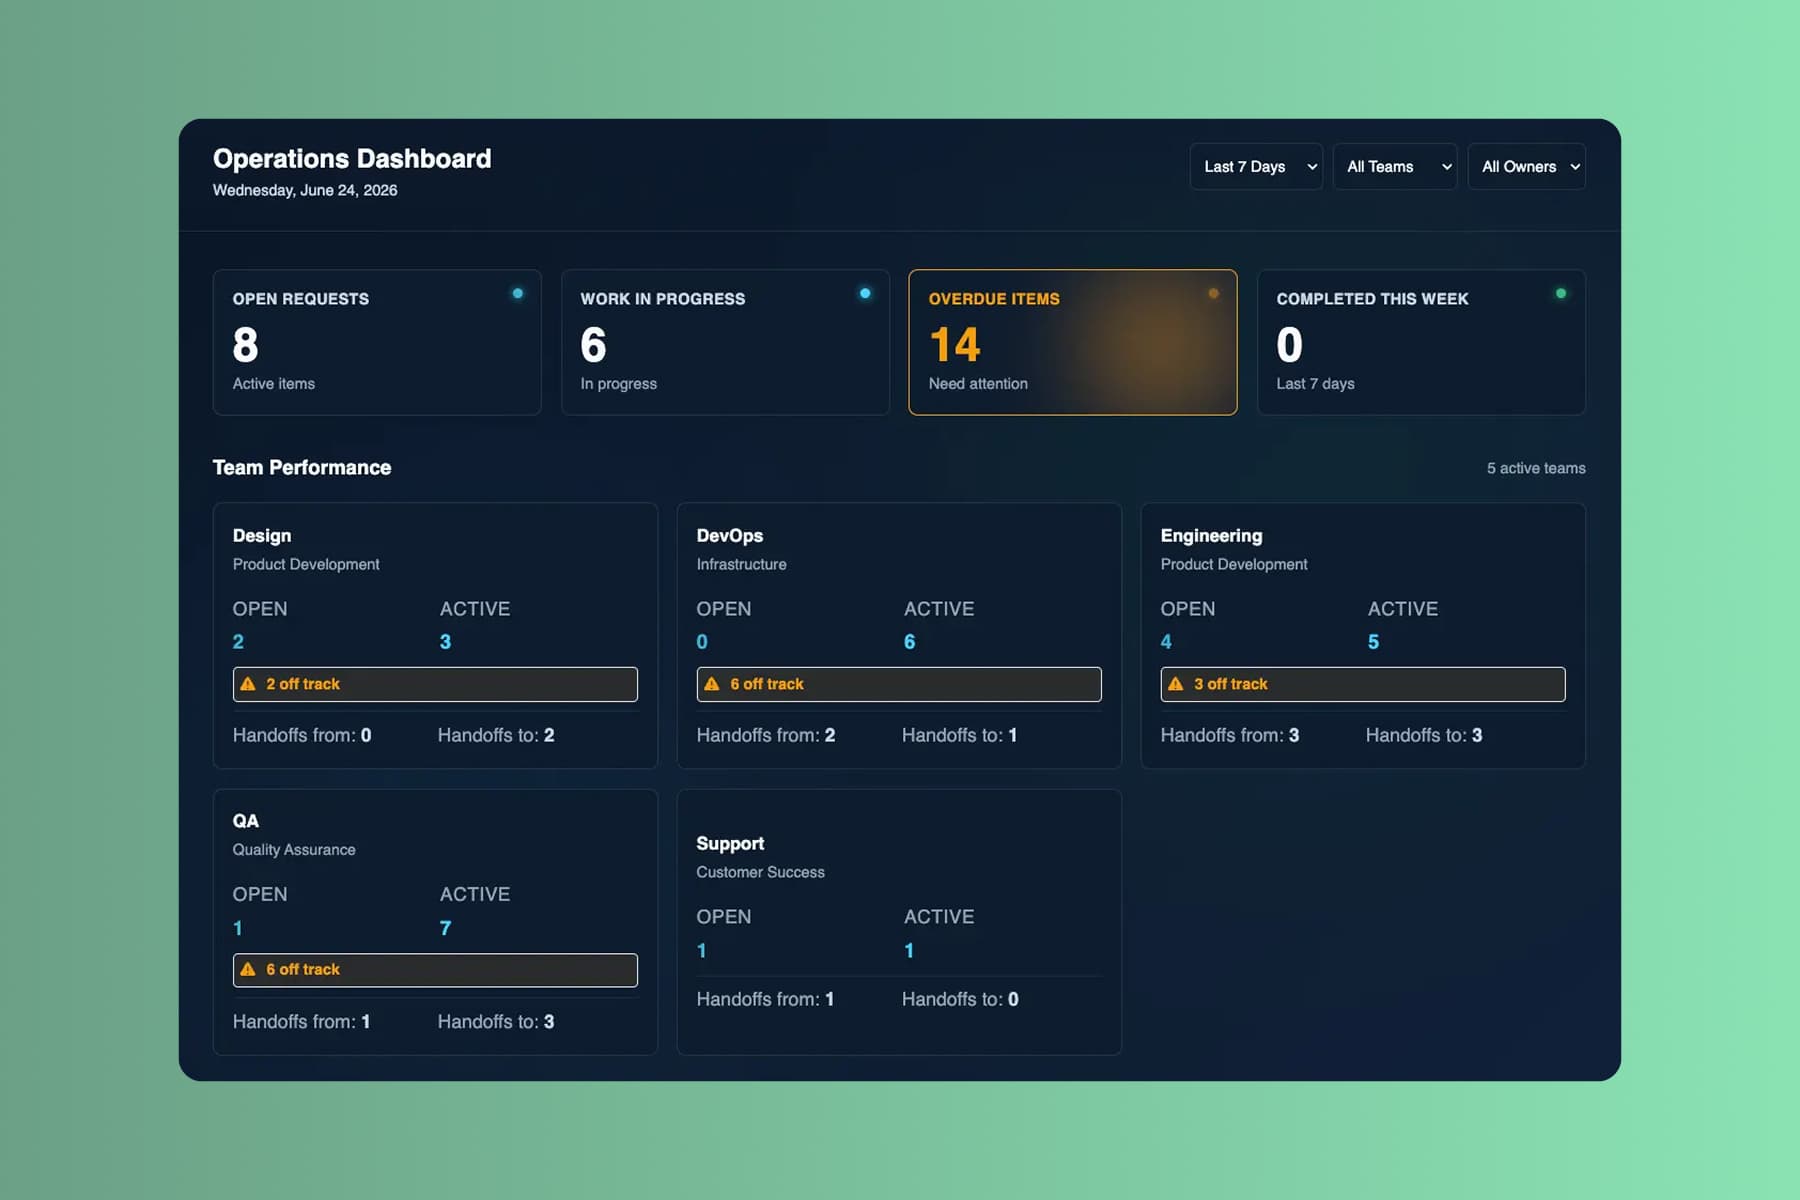Select the QA team heading
The height and width of the screenshot is (1200, 1800).
(x=246, y=821)
